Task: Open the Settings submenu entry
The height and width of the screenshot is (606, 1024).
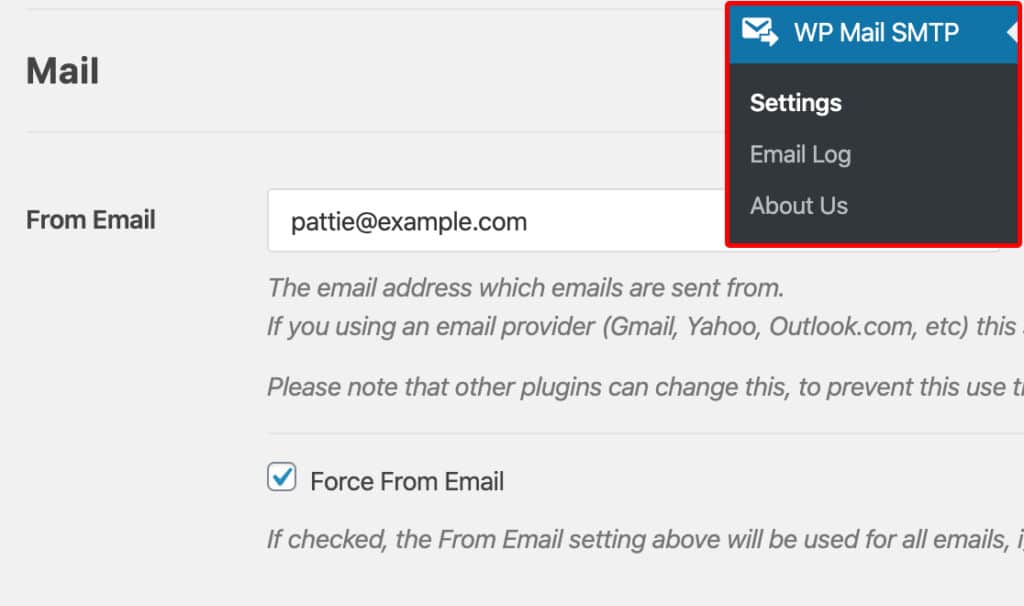Action: [795, 102]
